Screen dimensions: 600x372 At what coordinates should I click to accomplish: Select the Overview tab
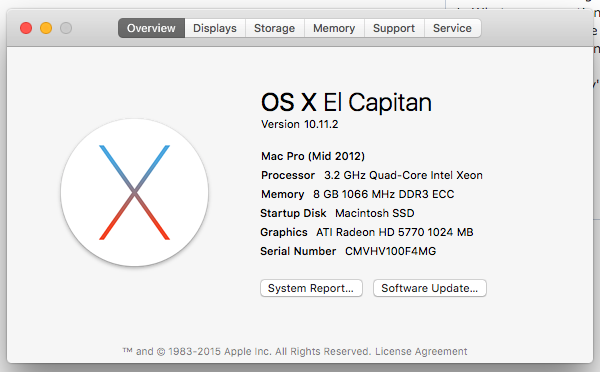click(151, 28)
